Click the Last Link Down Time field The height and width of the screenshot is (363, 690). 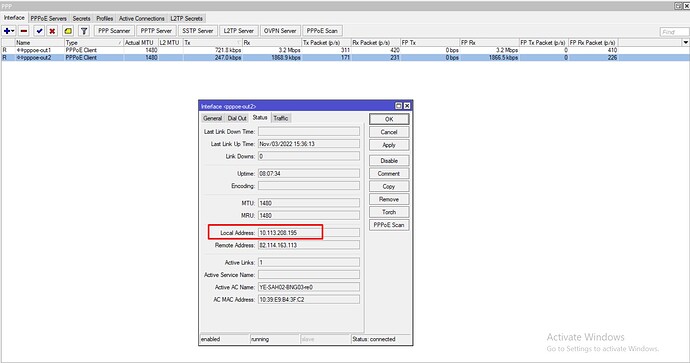tap(308, 132)
